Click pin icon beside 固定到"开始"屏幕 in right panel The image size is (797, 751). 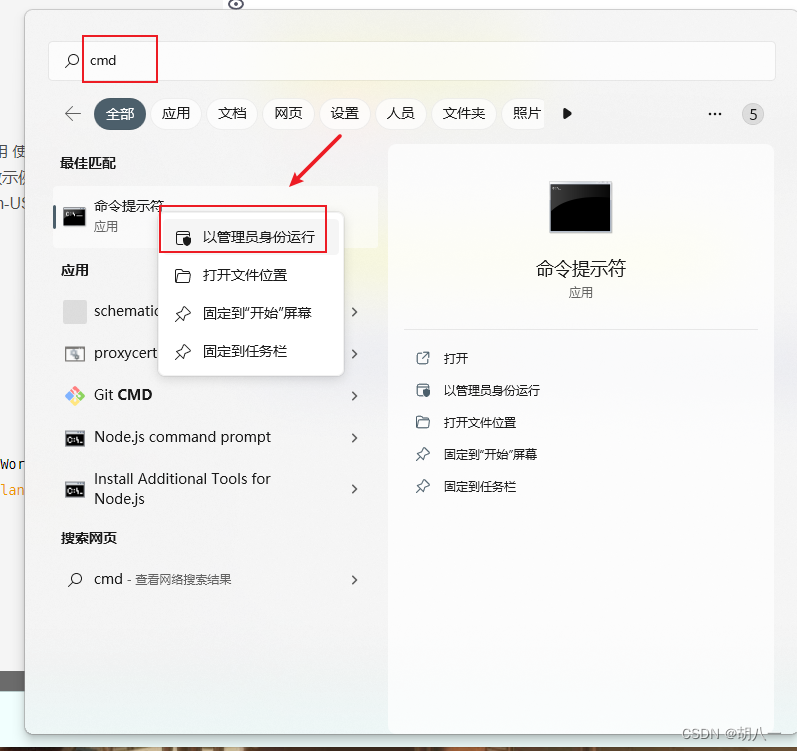point(423,454)
